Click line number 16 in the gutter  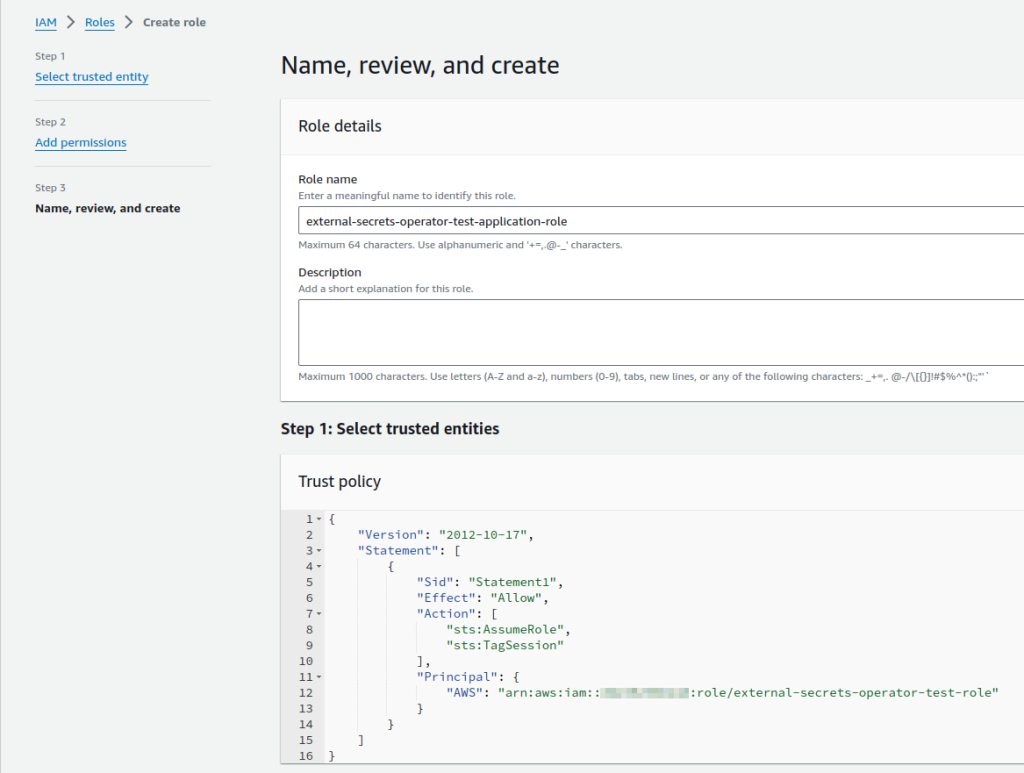point(306,756)
